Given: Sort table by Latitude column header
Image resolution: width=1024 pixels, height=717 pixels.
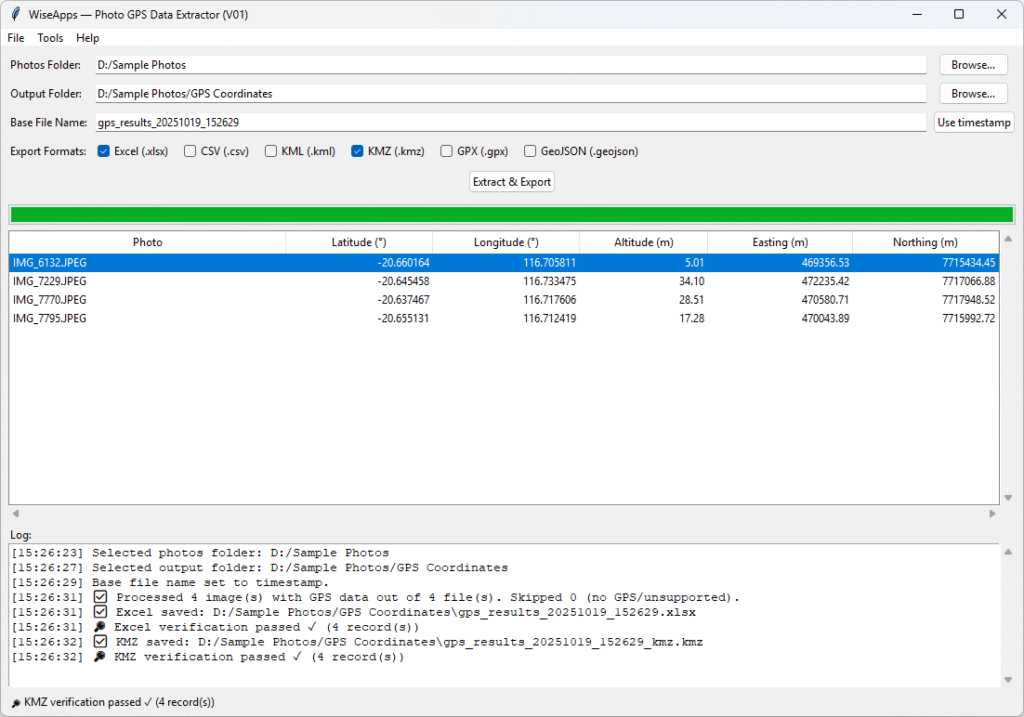Looking at the screenshot, I should point(359,242).
